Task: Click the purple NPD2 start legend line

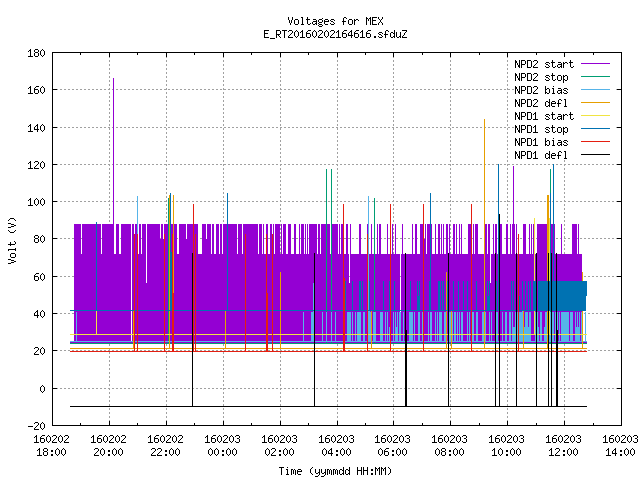Action: tap(595, 64)
